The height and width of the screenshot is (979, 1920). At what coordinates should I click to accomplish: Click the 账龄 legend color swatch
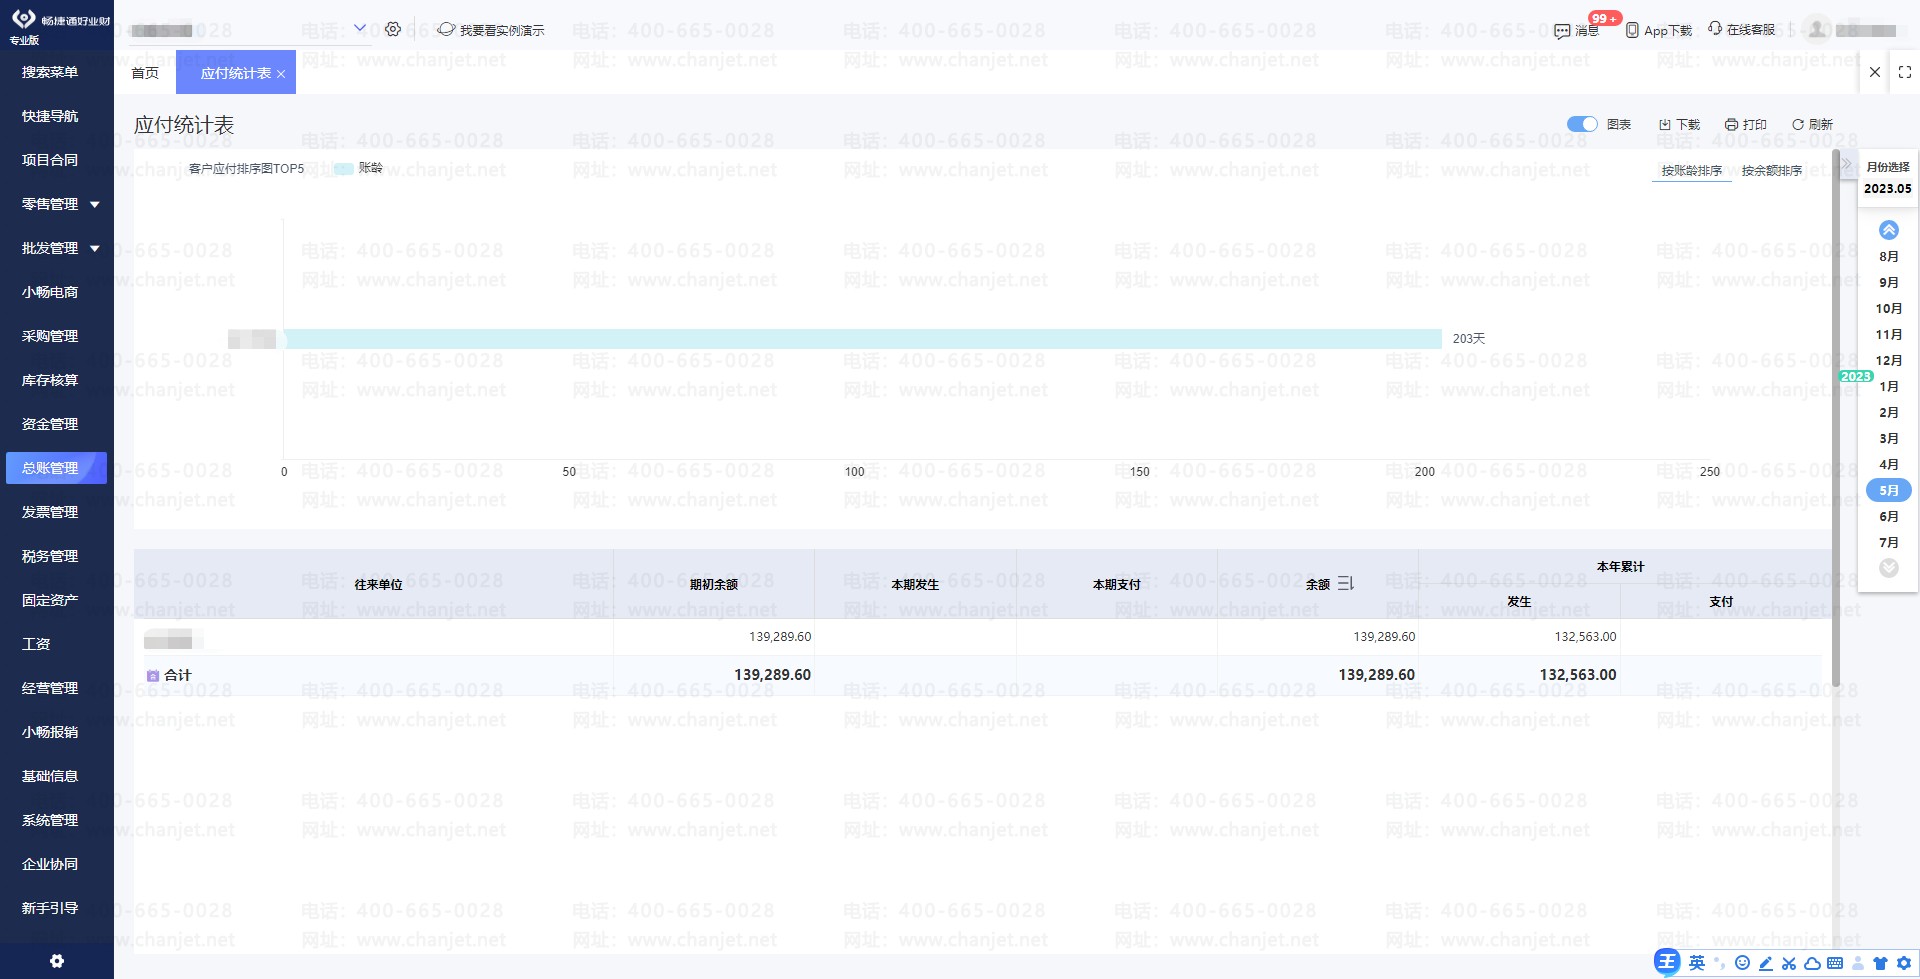coord(344,169)
